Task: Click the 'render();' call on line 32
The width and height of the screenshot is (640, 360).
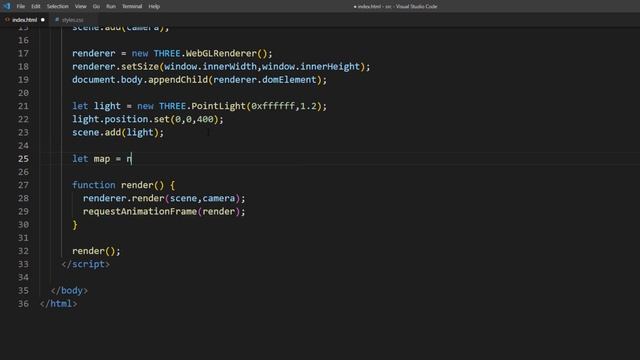Action: pyautogui.click(x=96, y=251)
